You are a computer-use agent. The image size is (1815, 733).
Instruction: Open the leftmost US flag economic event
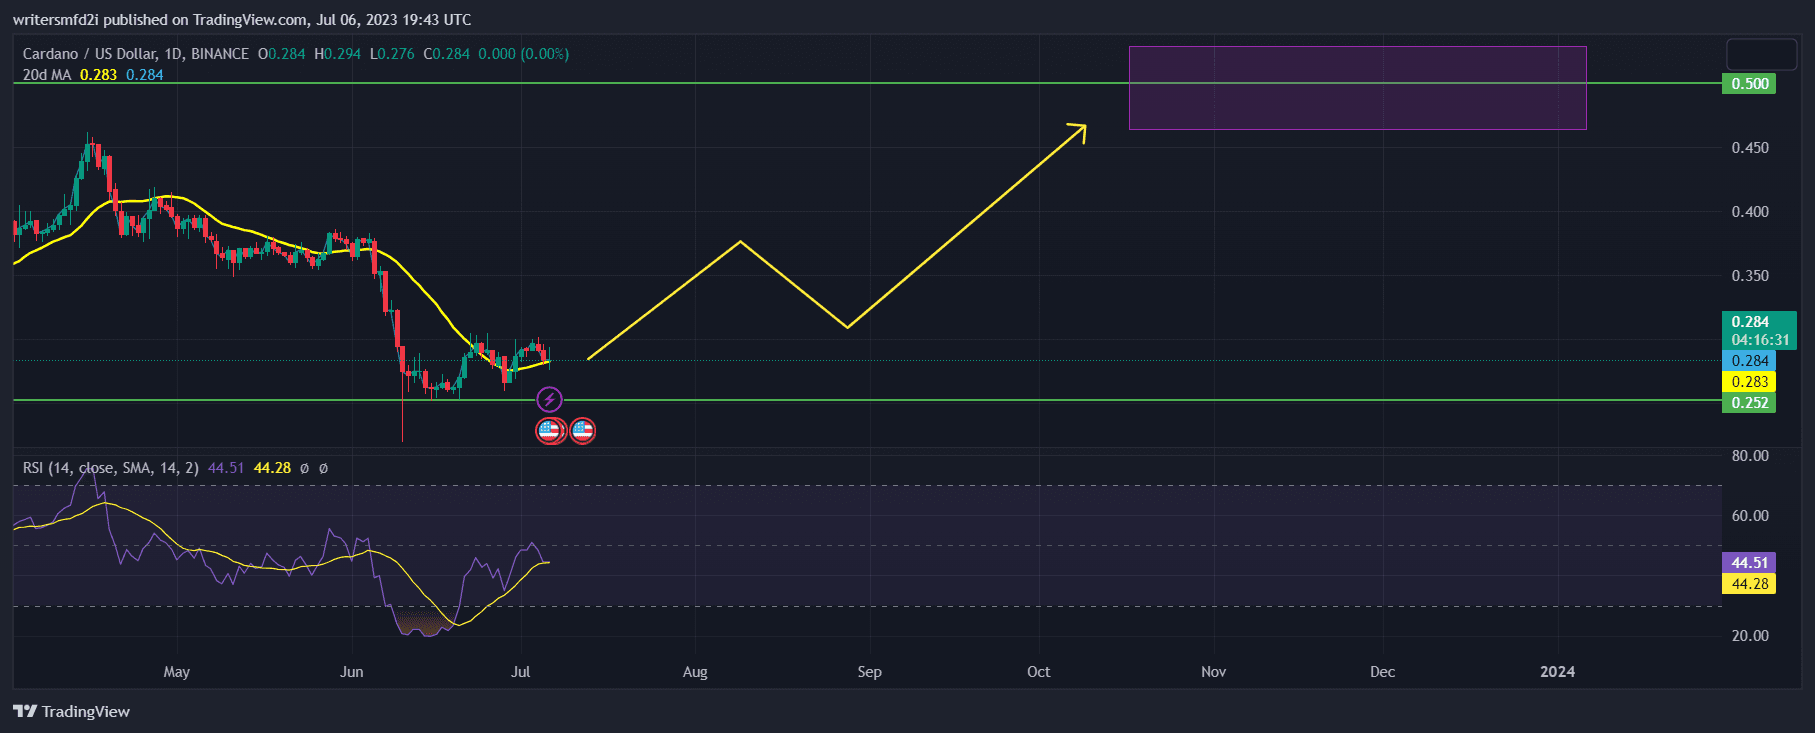549,431
